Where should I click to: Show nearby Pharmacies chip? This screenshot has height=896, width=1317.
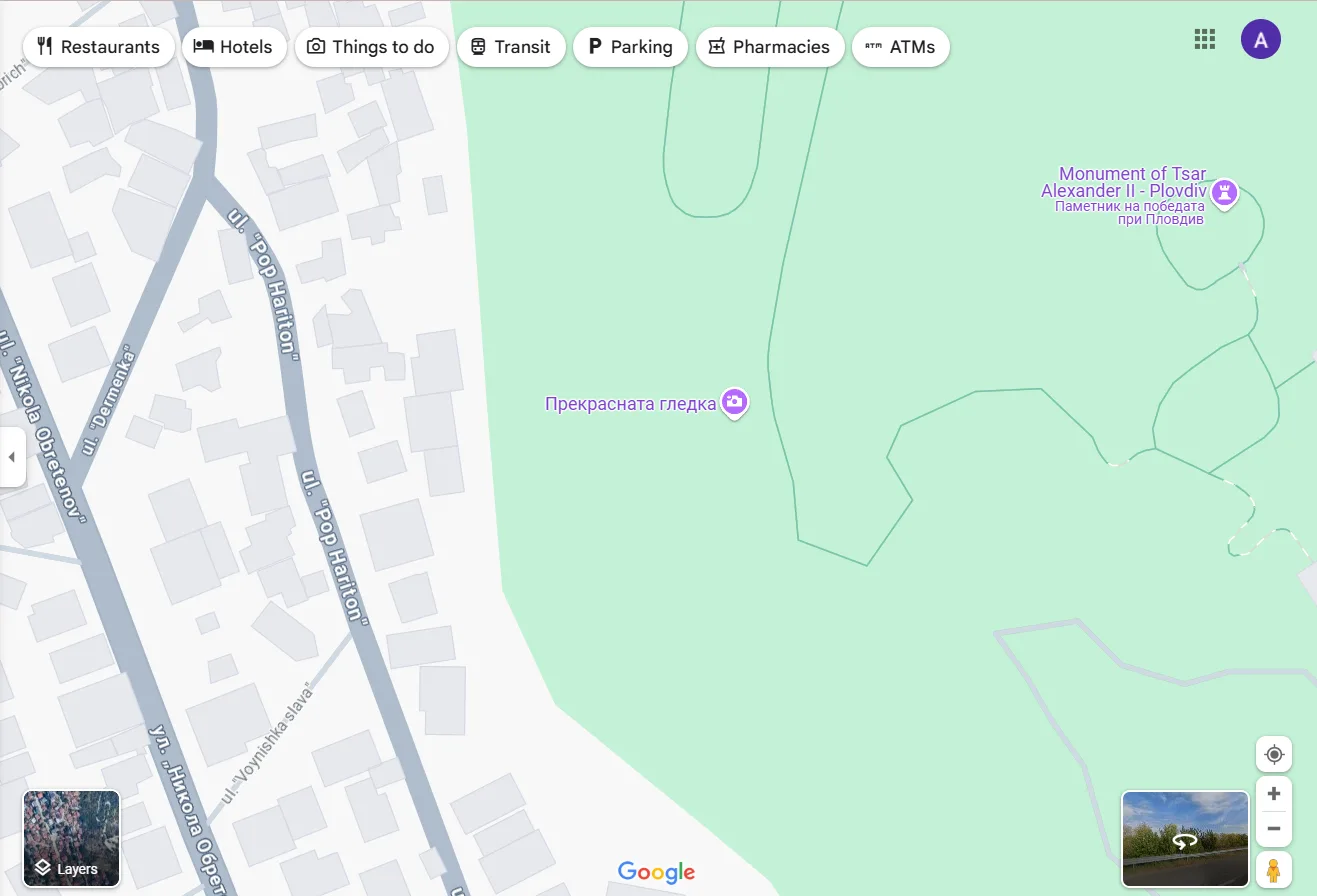(x=770, y=47)
